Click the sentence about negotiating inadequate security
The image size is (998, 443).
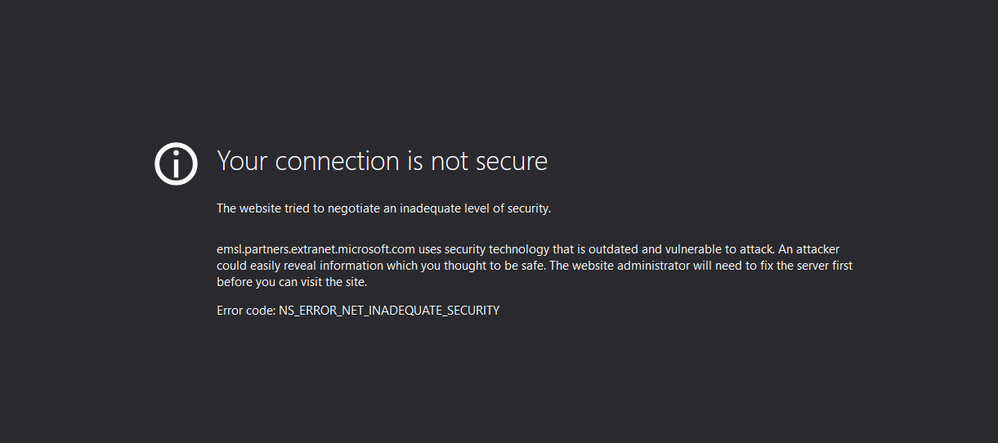[384, 209]
